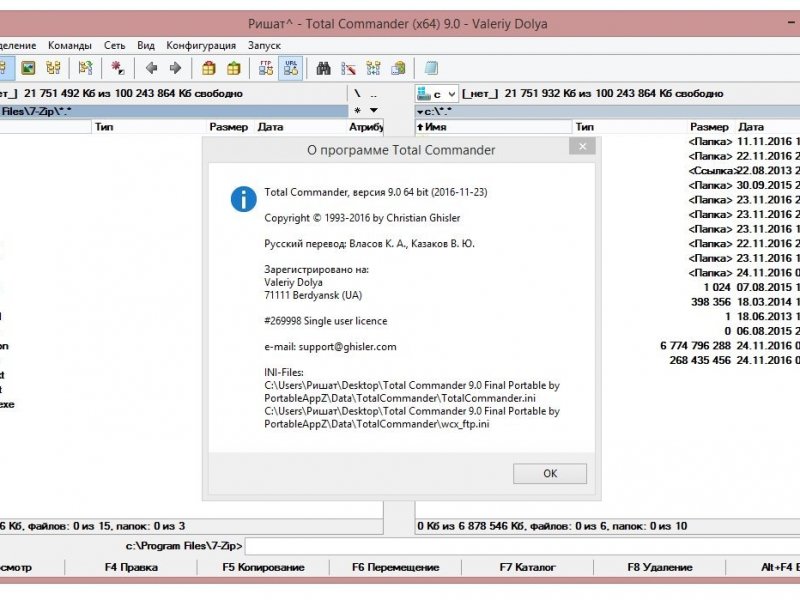Sort right panel by Тип column header

coord(629,127)
